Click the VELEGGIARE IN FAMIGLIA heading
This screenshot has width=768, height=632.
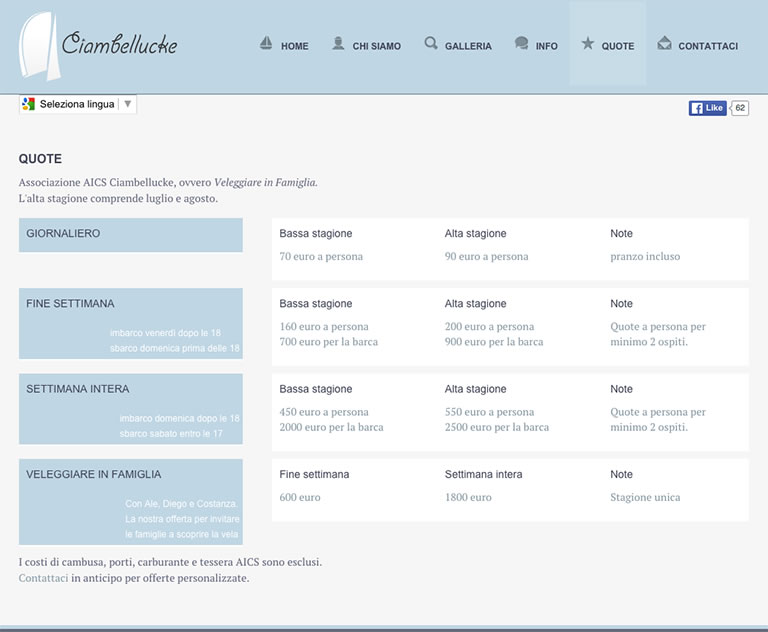coord(94,474)
